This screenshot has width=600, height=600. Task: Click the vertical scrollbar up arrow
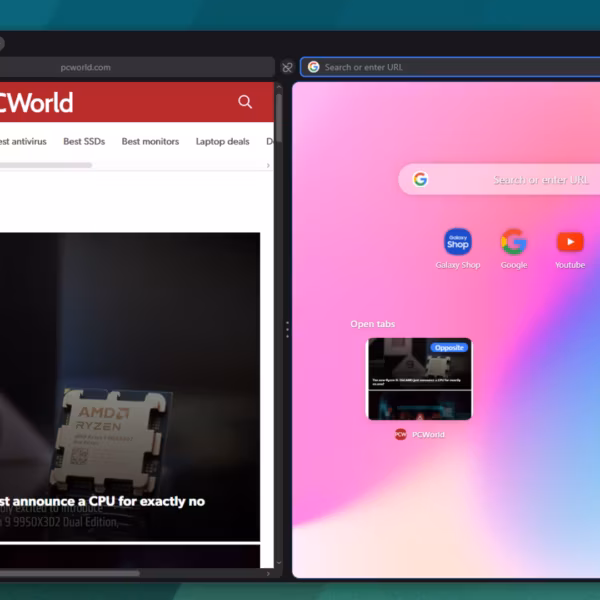click(279, 88)
